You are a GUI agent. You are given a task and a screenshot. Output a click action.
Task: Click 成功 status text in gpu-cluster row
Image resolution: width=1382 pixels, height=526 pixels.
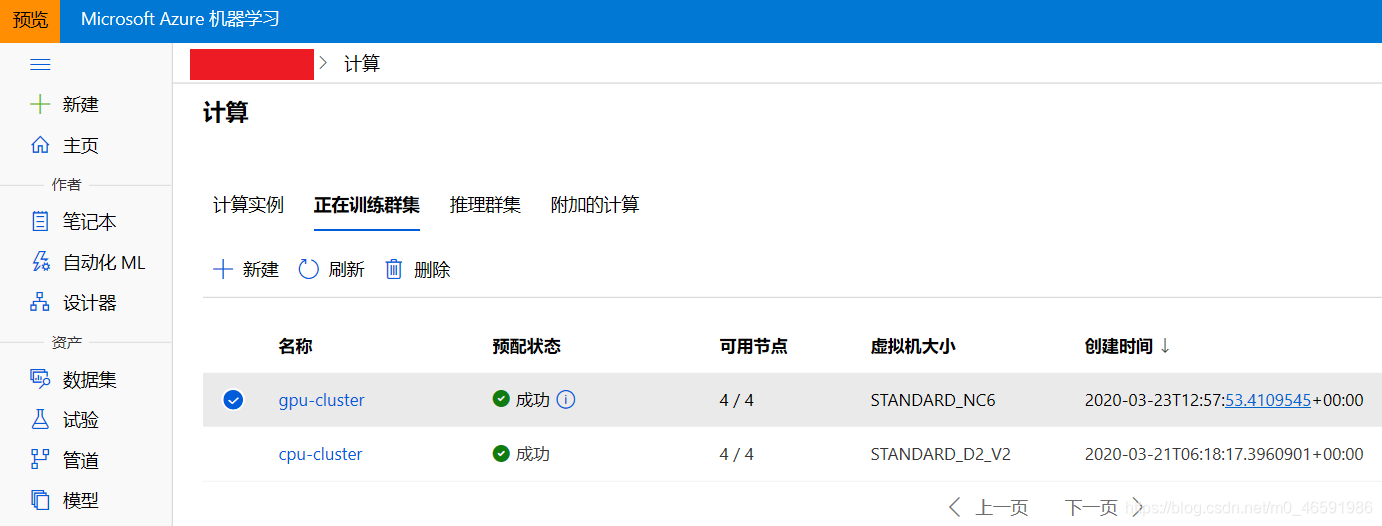[533, 400]
